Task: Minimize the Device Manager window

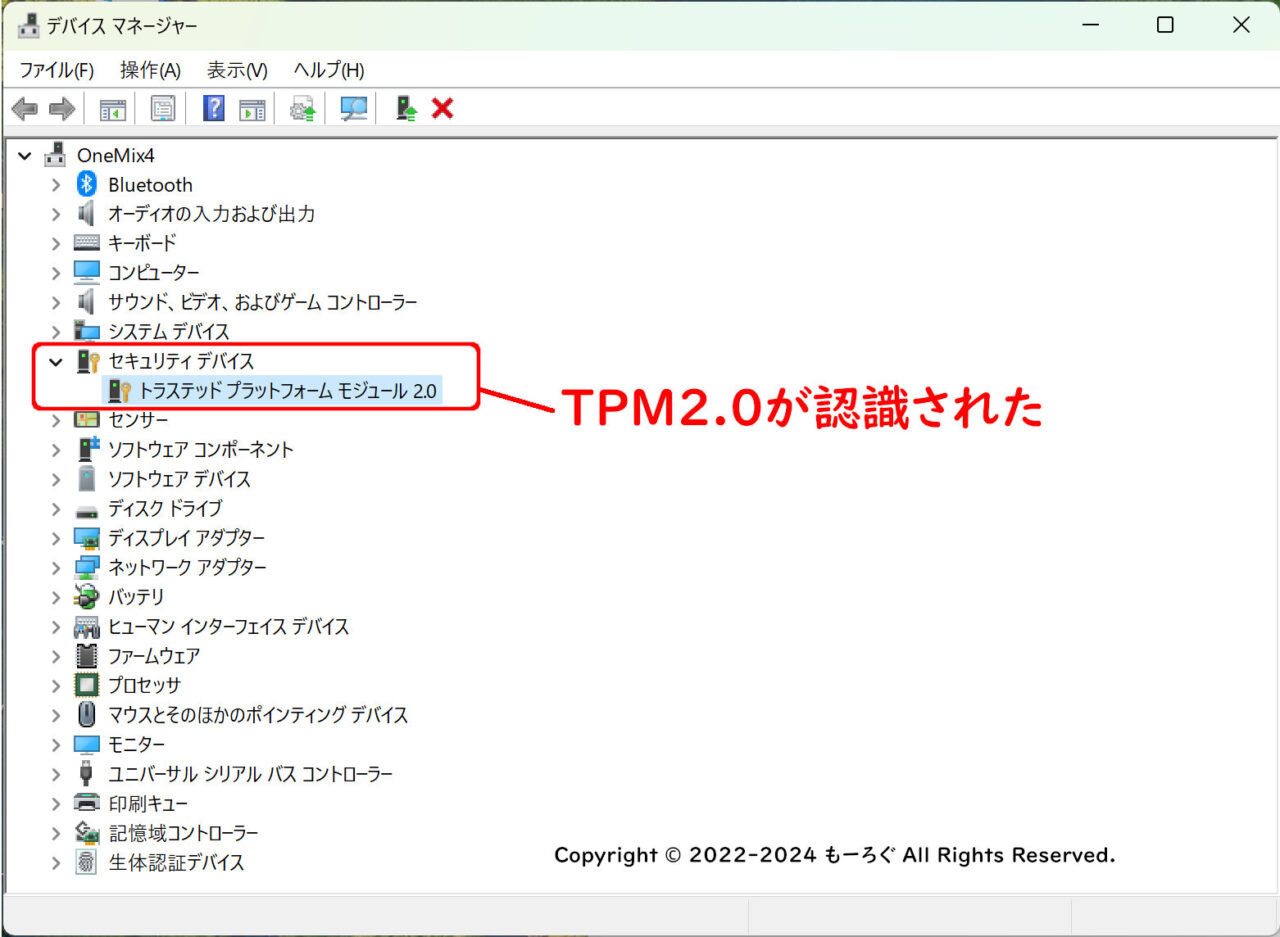Action: click(1089, 26)
